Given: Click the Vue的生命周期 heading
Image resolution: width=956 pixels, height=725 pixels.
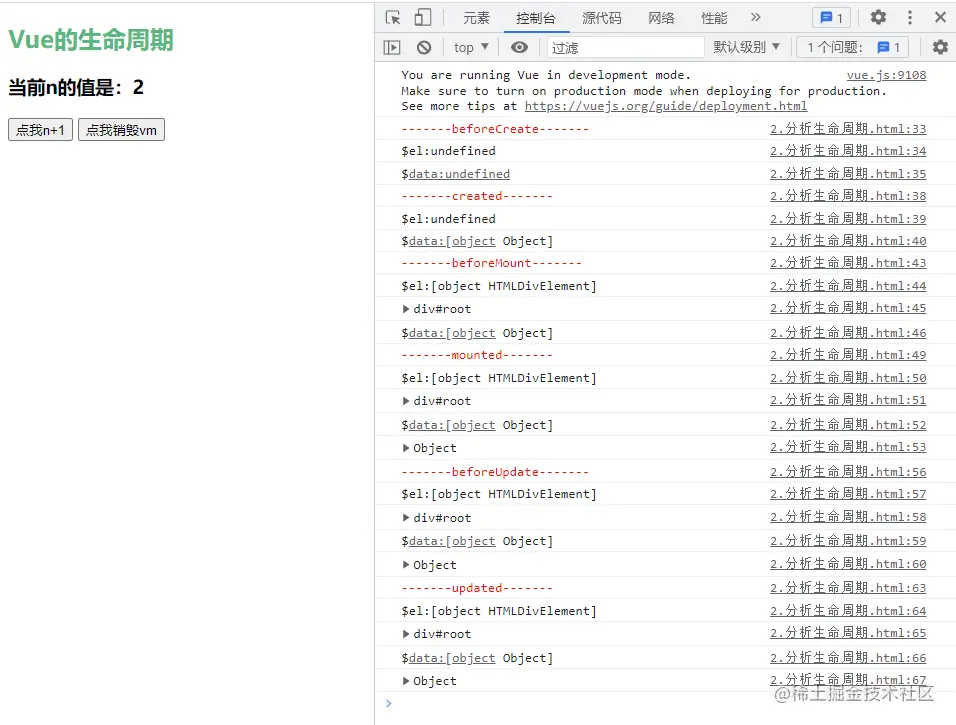Looking at the screenshot, I should (91, 40).
